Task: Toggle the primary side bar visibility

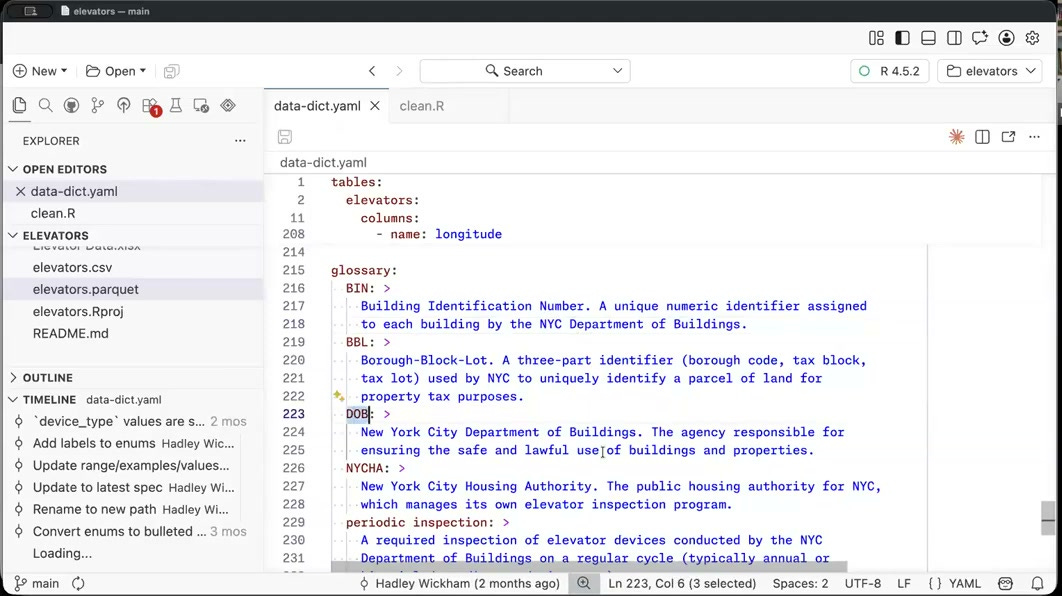Action: (x=902, y=38)
